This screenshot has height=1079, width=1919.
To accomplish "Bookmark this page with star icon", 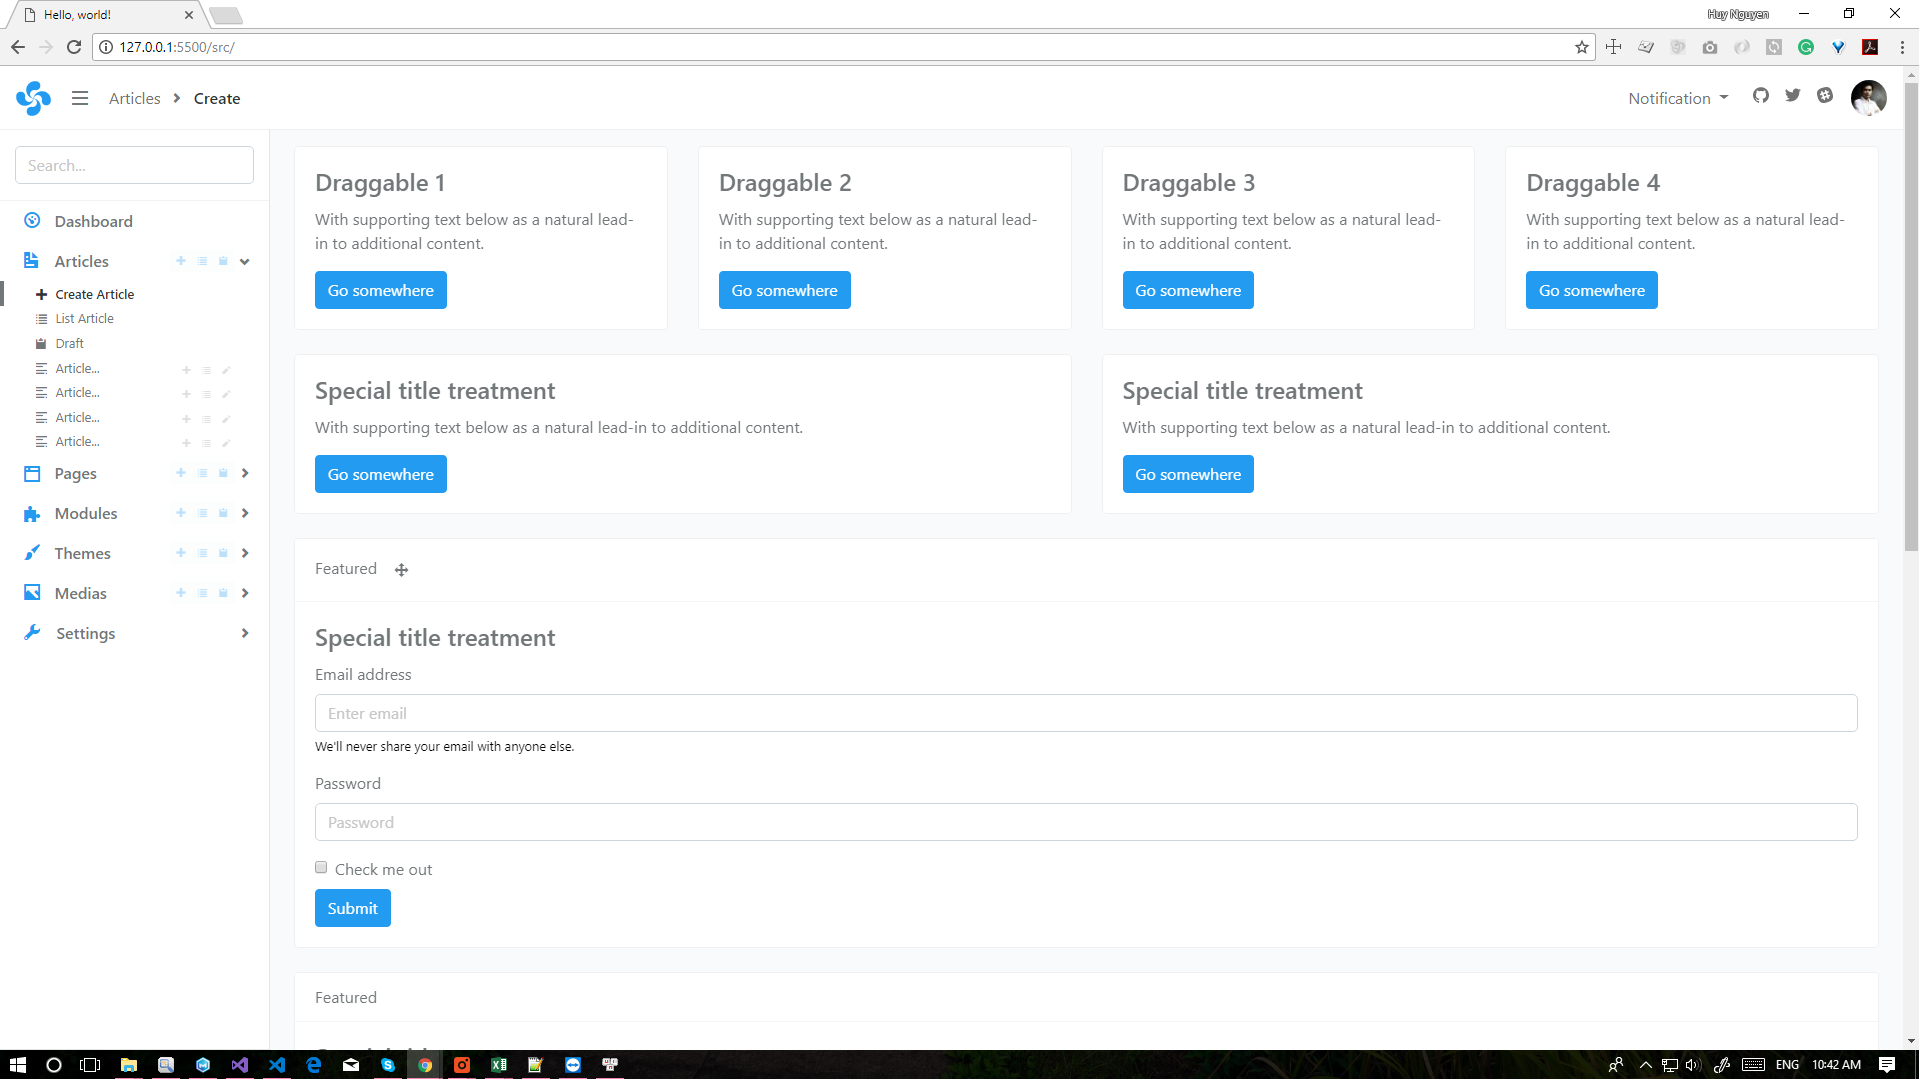I will click(x=1582, y=47).
